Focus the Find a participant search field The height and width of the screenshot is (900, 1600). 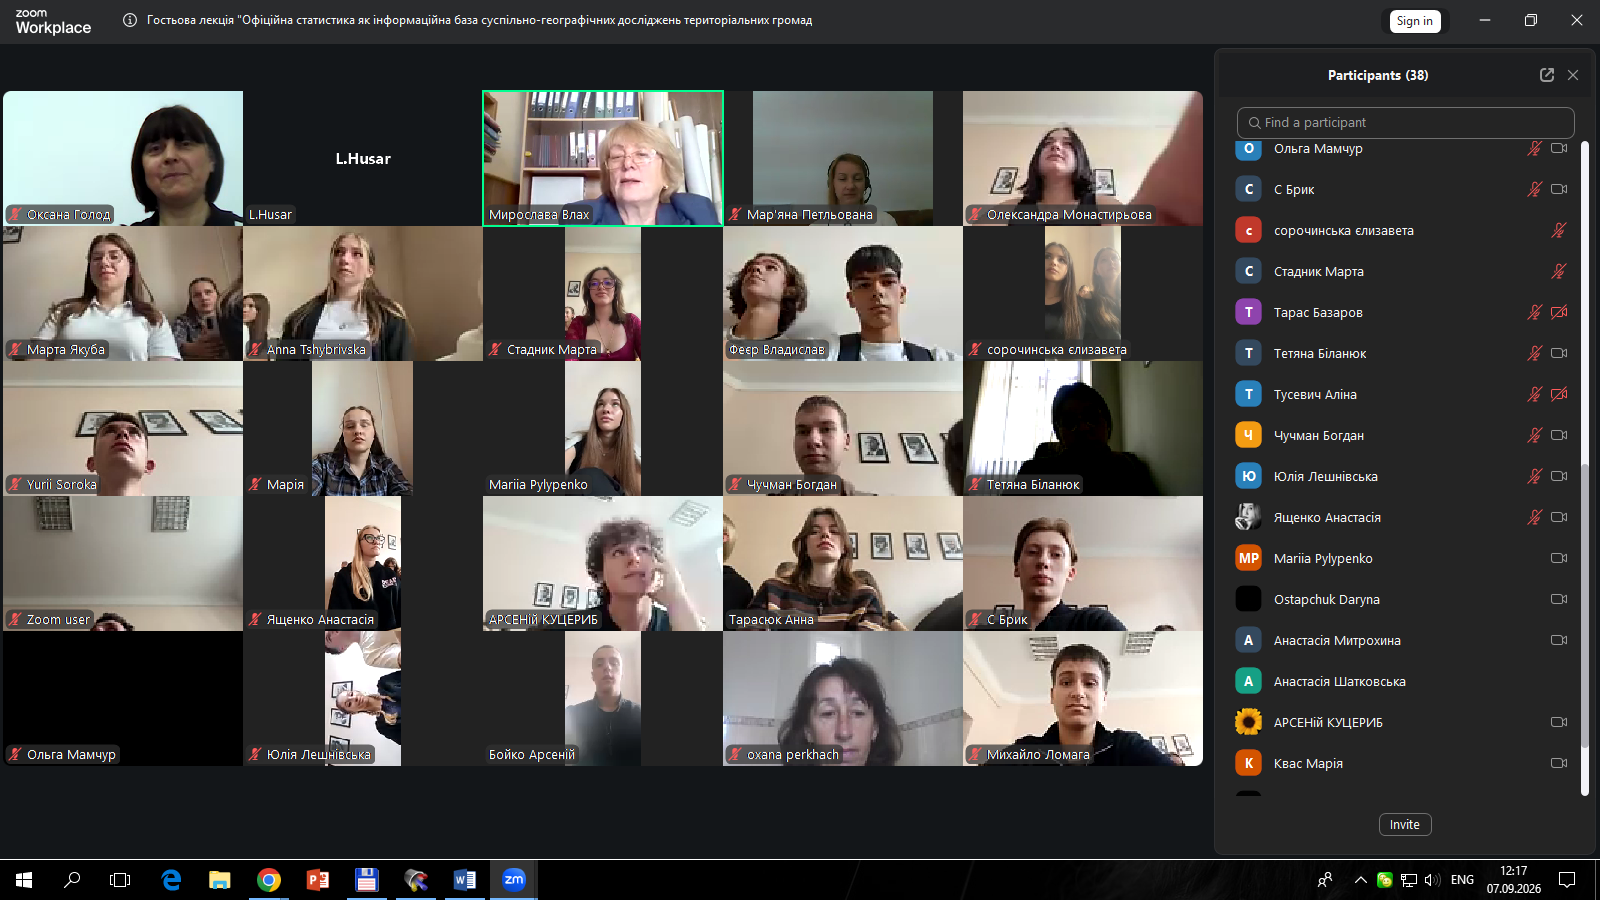(x=1406, y=123)
